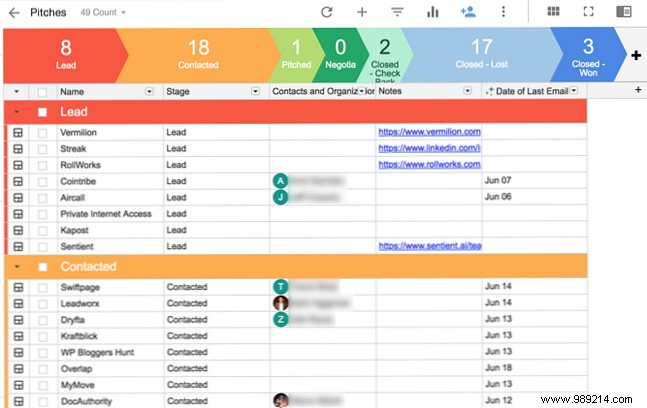Select the Swiftpage row checkbox

pos(43,288)
